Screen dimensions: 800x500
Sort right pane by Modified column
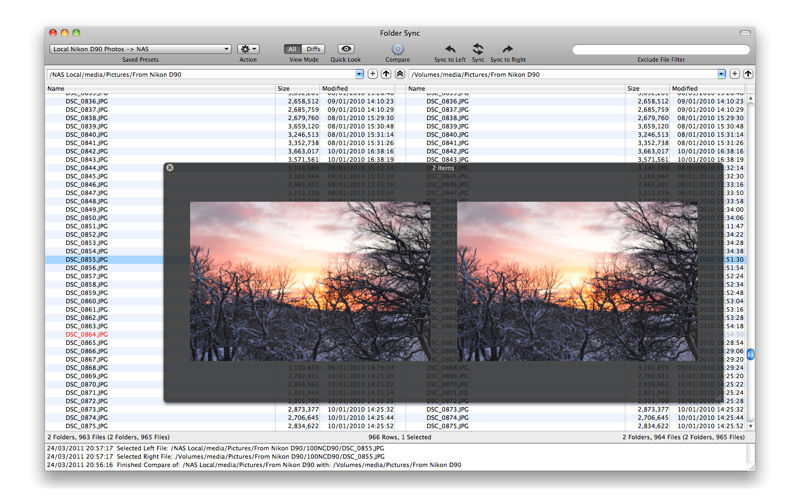[707, 89]
